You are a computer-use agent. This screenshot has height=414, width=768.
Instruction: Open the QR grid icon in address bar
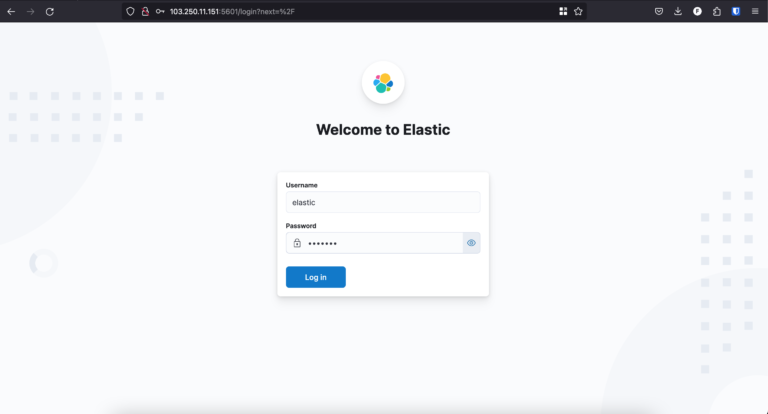click(x=563, y=11)
